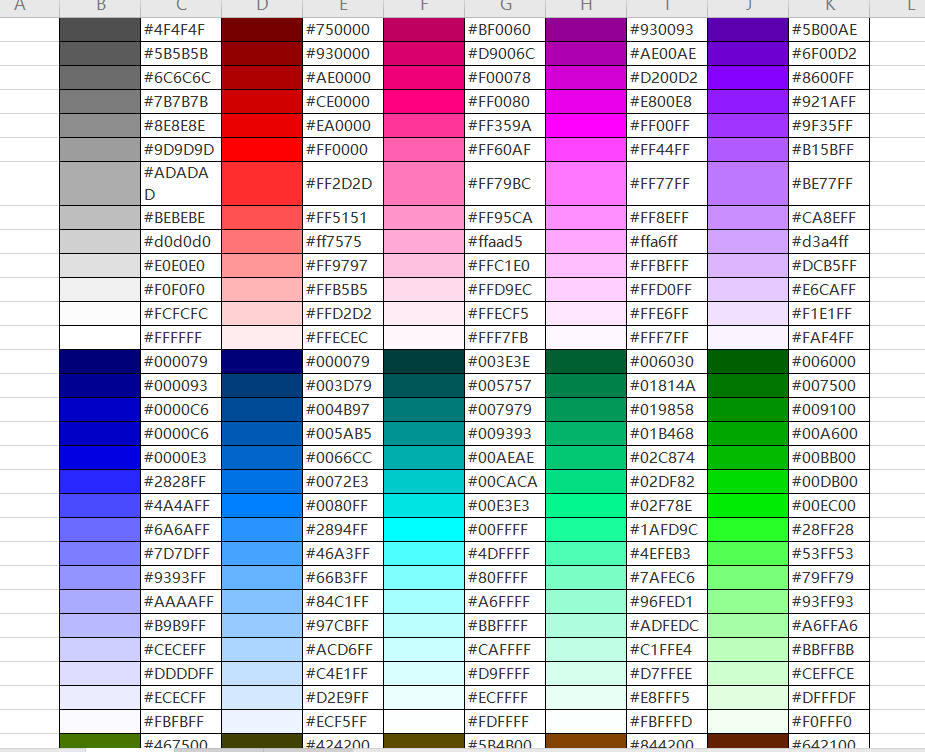Click the lowercase #ffaad5 cell
925x752 pixels.
point(505,241)
